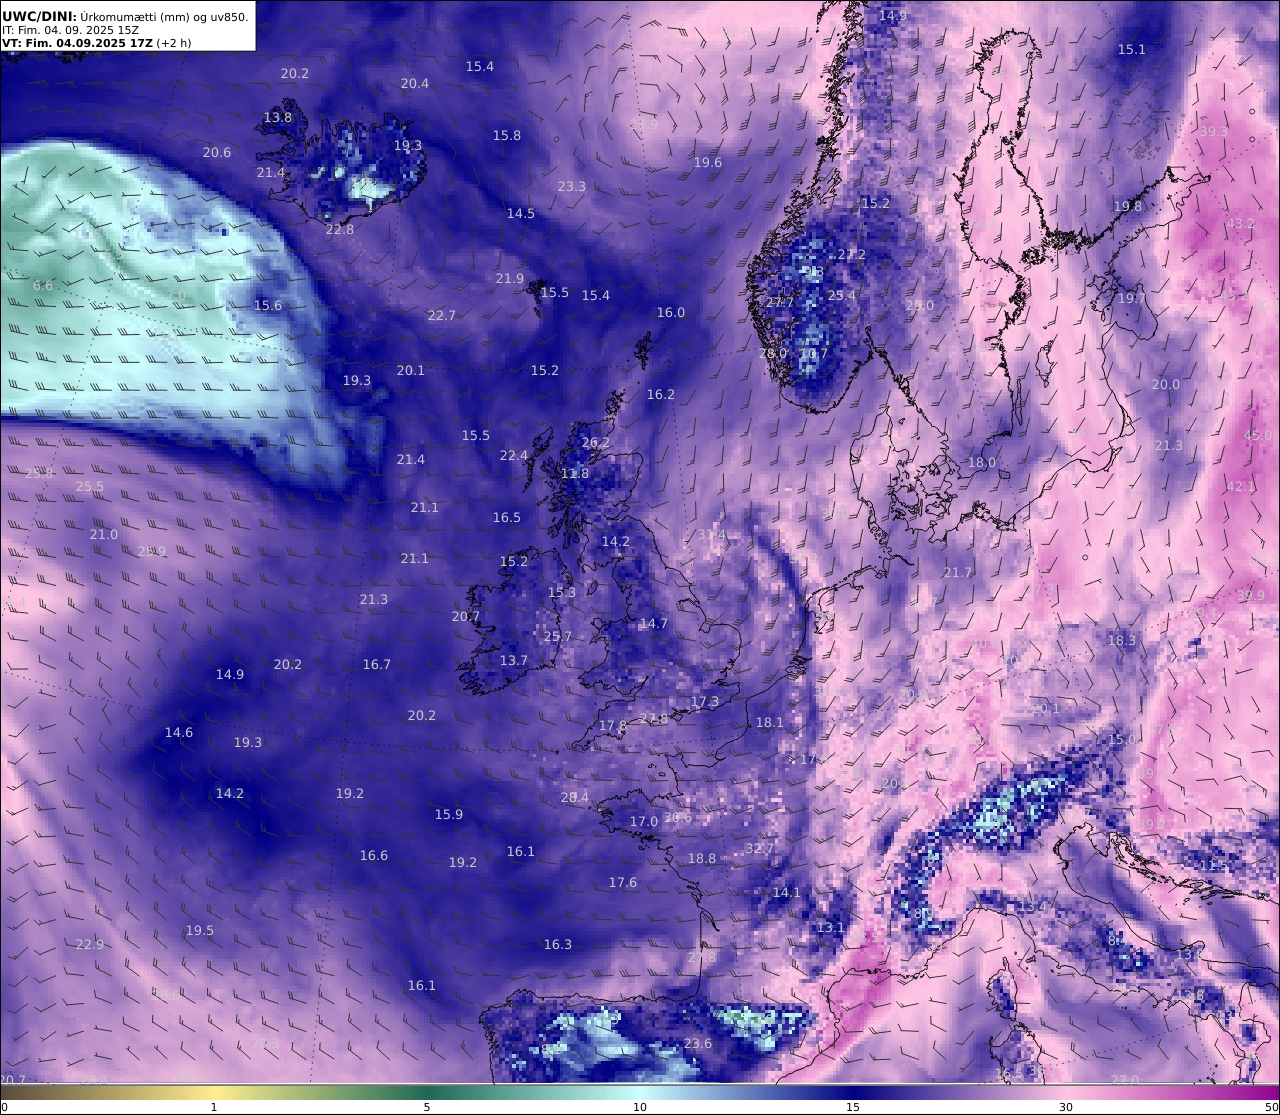Click the 17.0 value over Brittany
The image size is (1280, 1115).
(x=644, y=822)
